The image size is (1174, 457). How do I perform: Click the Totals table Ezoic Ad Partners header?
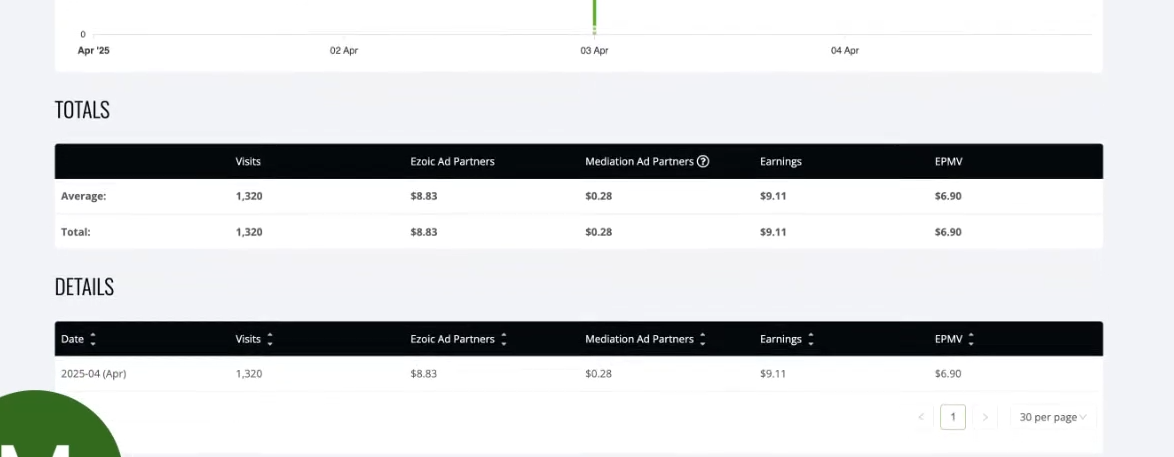452,161
